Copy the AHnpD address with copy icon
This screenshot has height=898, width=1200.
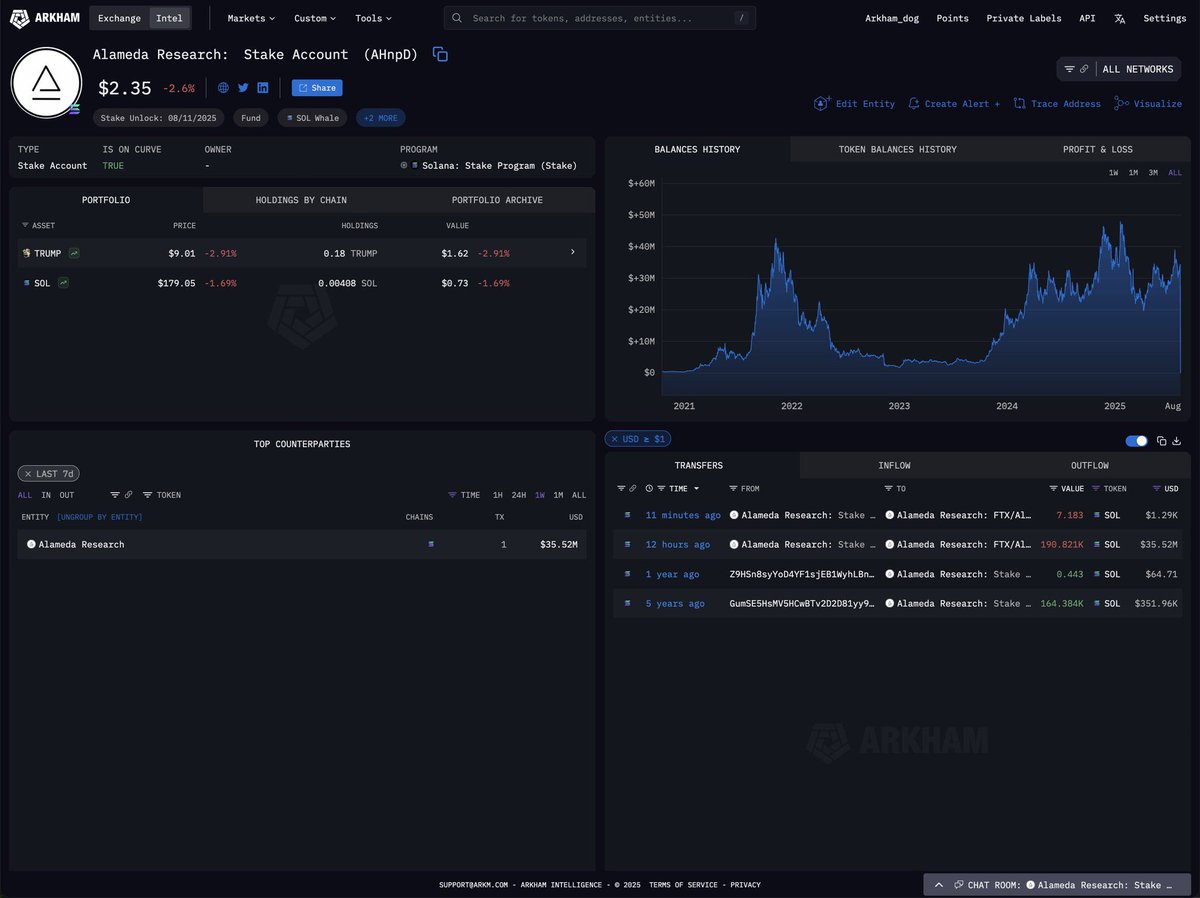pyautogui.click(x=440, y=55)
